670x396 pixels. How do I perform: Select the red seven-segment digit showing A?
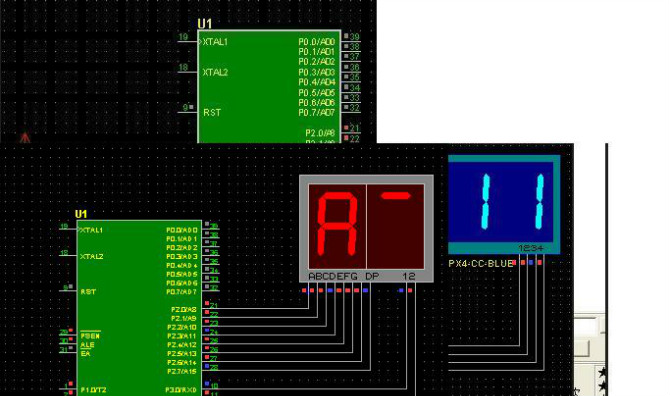click(337, 226)
